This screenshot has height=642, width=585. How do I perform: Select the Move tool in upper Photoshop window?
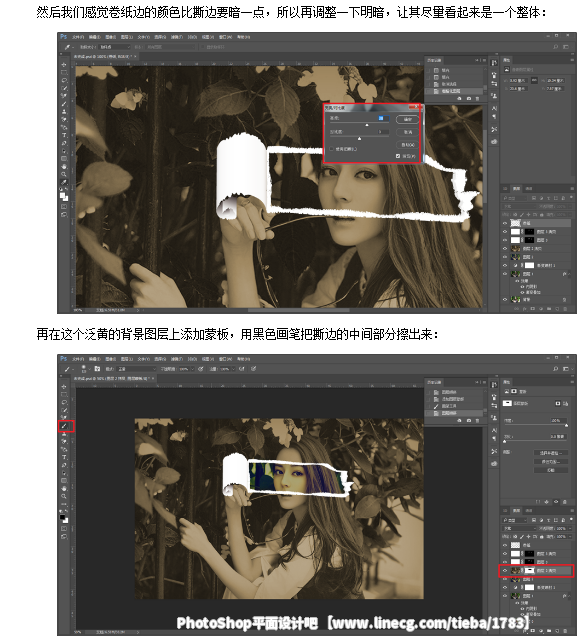[x=64, y=65]
